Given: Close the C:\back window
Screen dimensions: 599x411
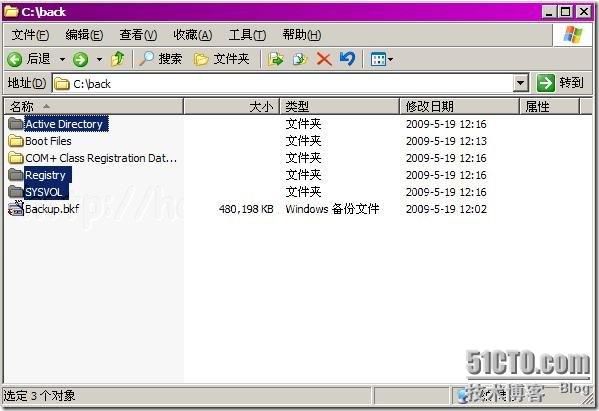Looking at the screenshot, I should coord(583,11).
